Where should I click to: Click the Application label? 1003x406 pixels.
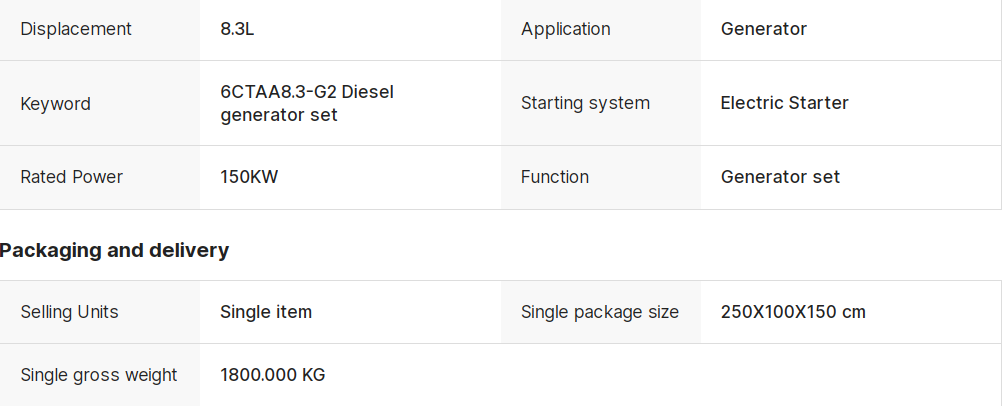pos(565,29)
